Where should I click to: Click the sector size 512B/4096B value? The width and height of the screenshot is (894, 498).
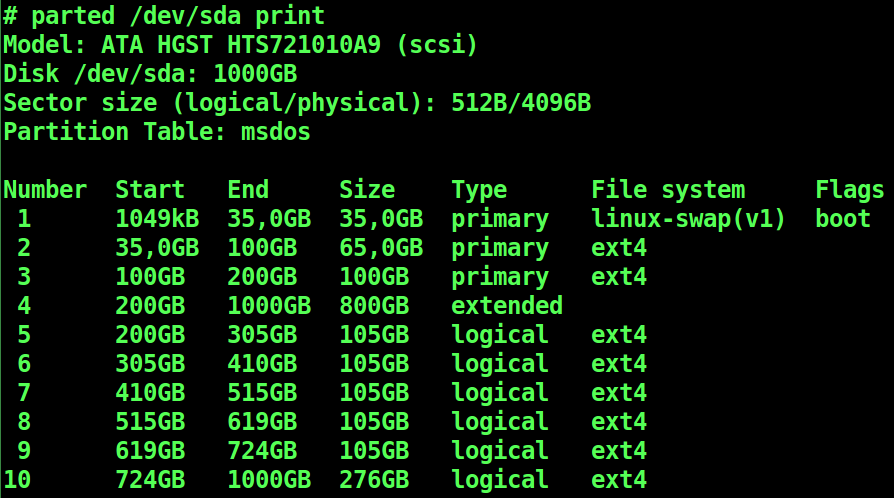click(521, 103)
